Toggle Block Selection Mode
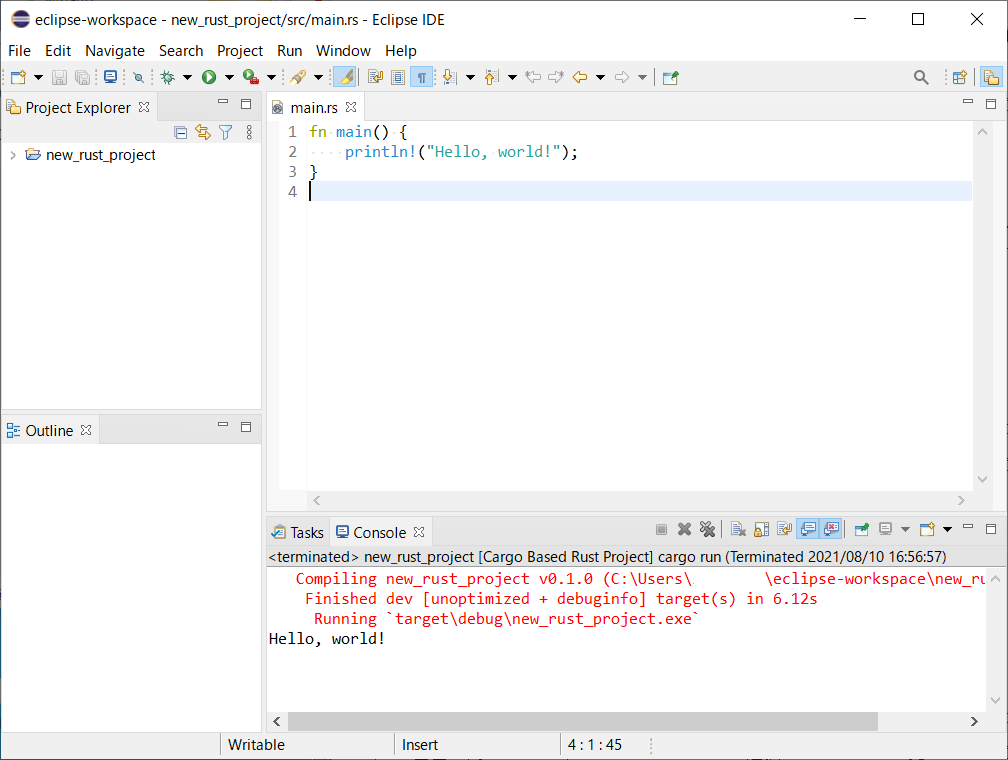Screen dimensions: 1008x760 pos(398,77)
